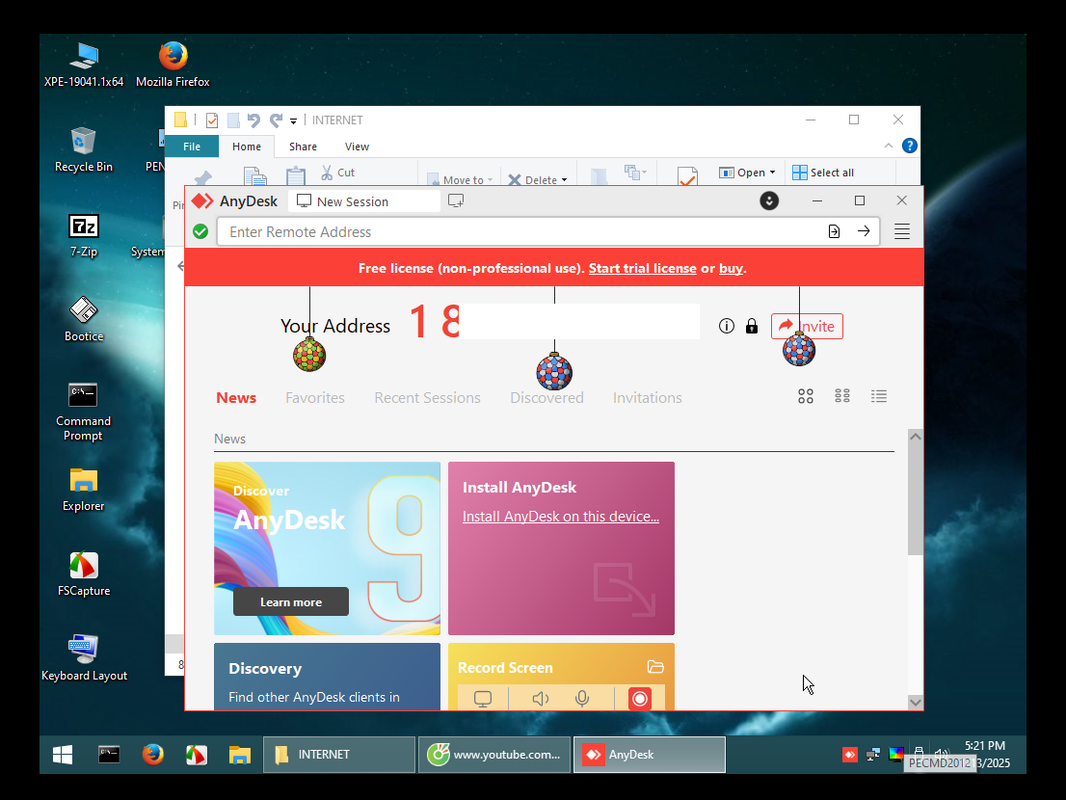Switch to the Invitations tab
This screenshot has width=1066, height=800.
(x=647, y=398)
